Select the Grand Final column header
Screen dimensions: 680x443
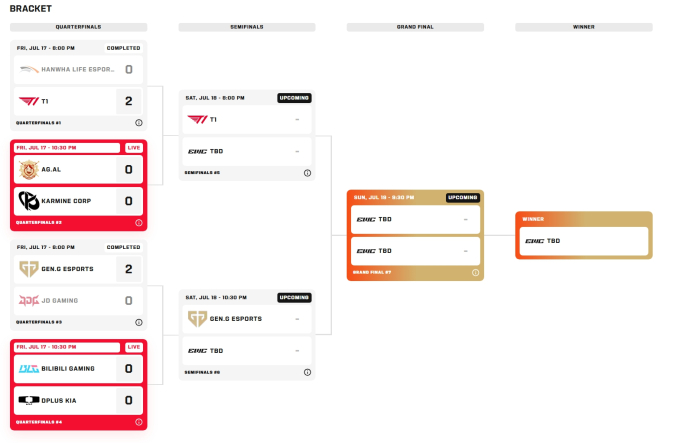[415, 27]
